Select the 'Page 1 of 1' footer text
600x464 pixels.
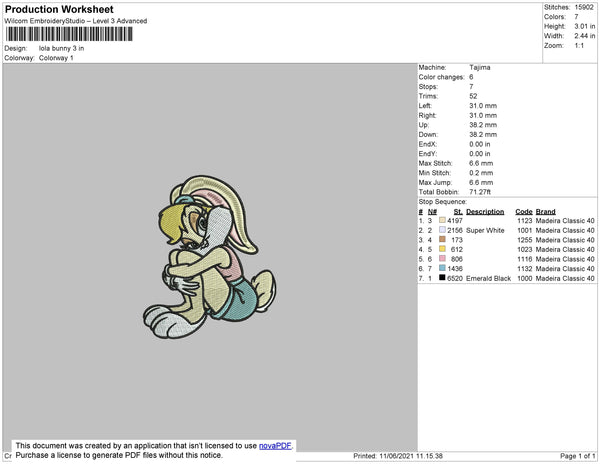(578, 456)
